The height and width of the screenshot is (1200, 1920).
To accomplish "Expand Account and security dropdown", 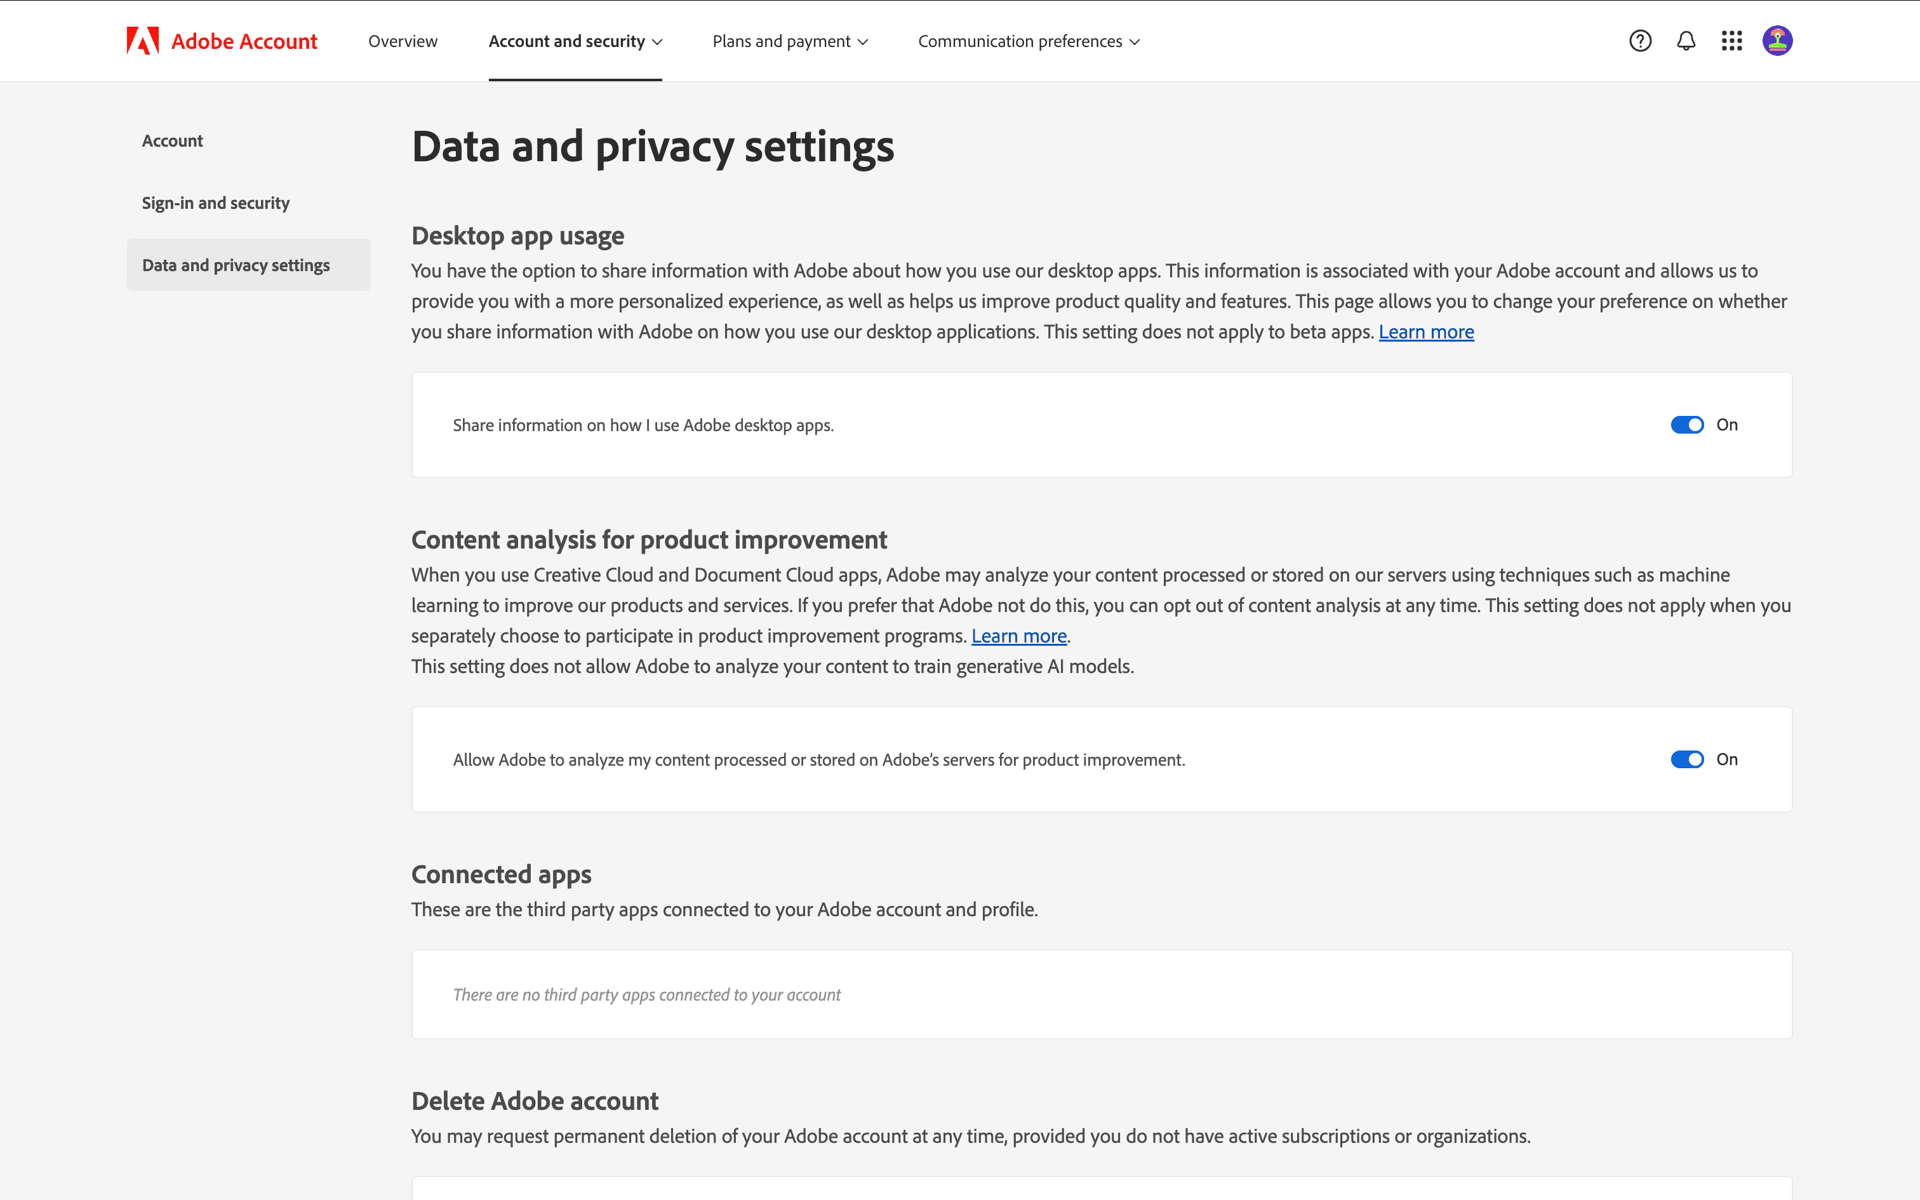I will pos(575,41).
